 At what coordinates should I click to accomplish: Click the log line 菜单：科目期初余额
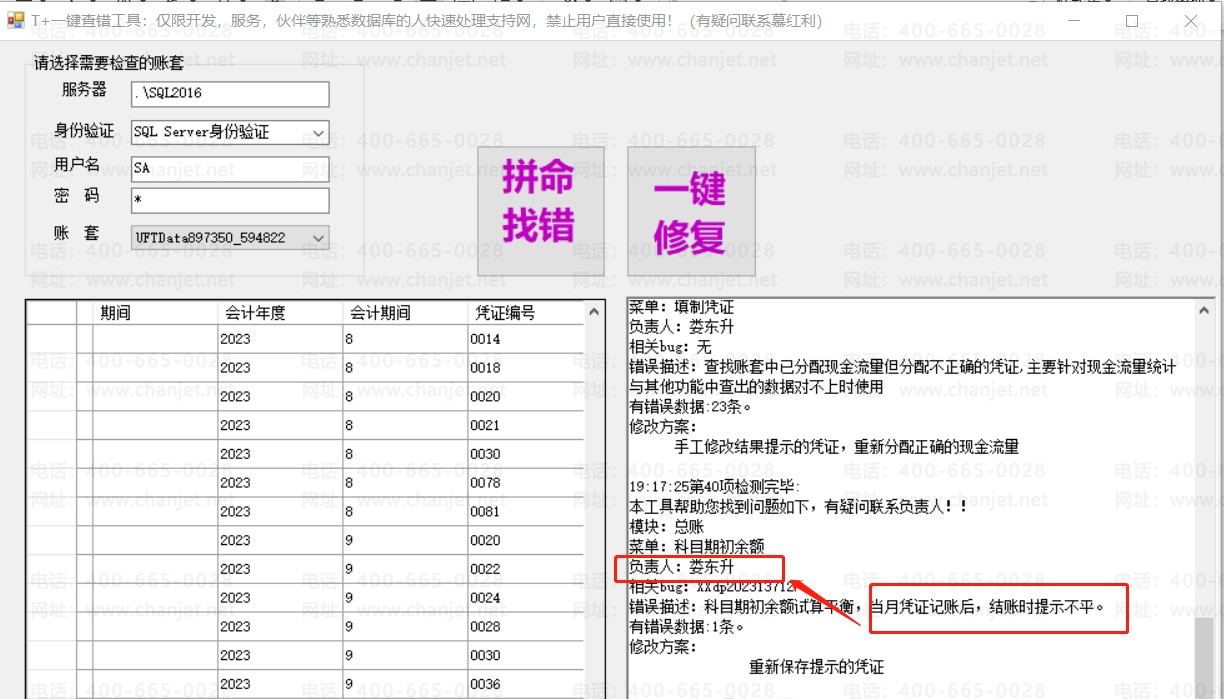697,547
